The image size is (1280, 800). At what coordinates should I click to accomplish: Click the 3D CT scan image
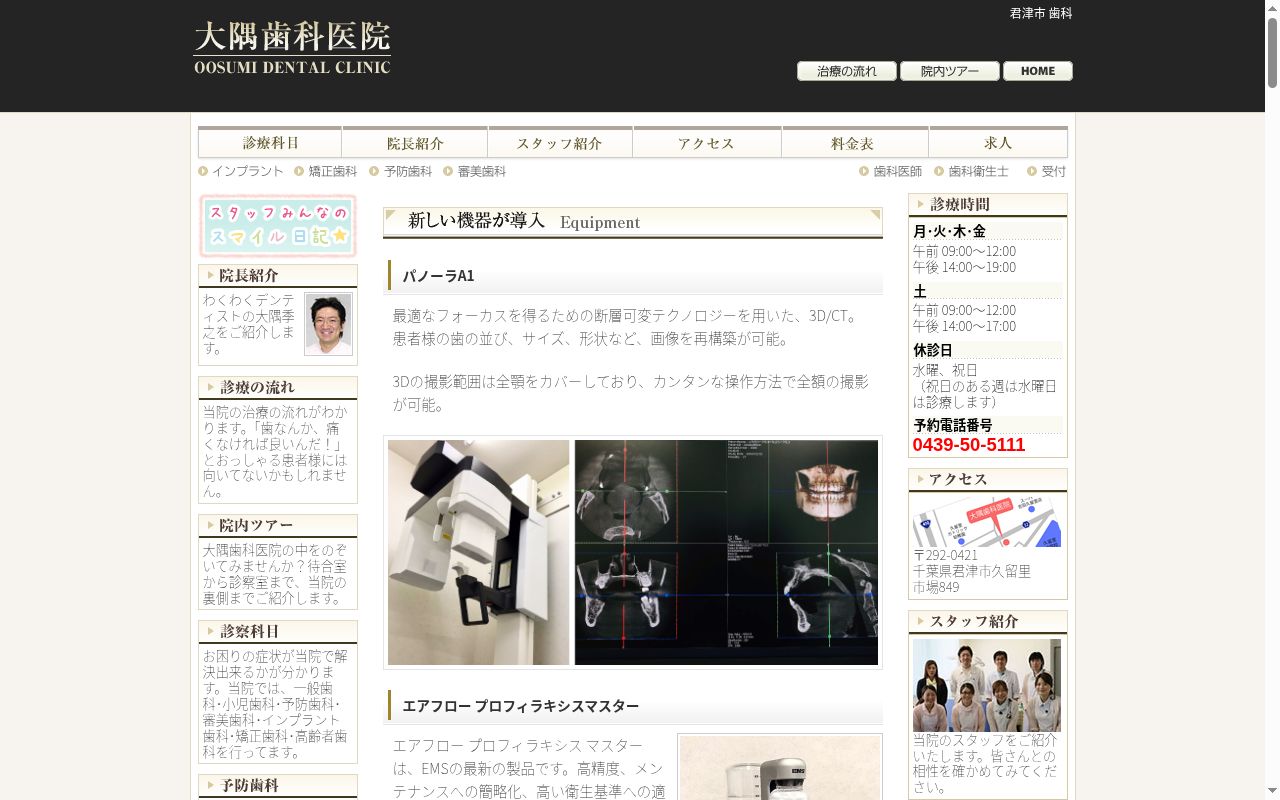click(x=726, y=552)
